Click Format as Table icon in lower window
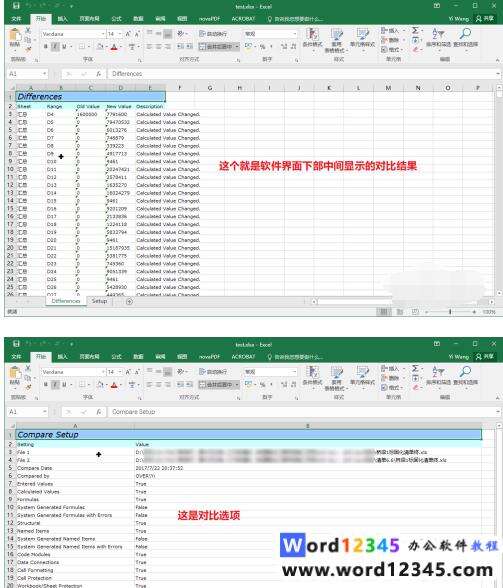The height and width of the screenshot is (588, 503). click(336, 372)
